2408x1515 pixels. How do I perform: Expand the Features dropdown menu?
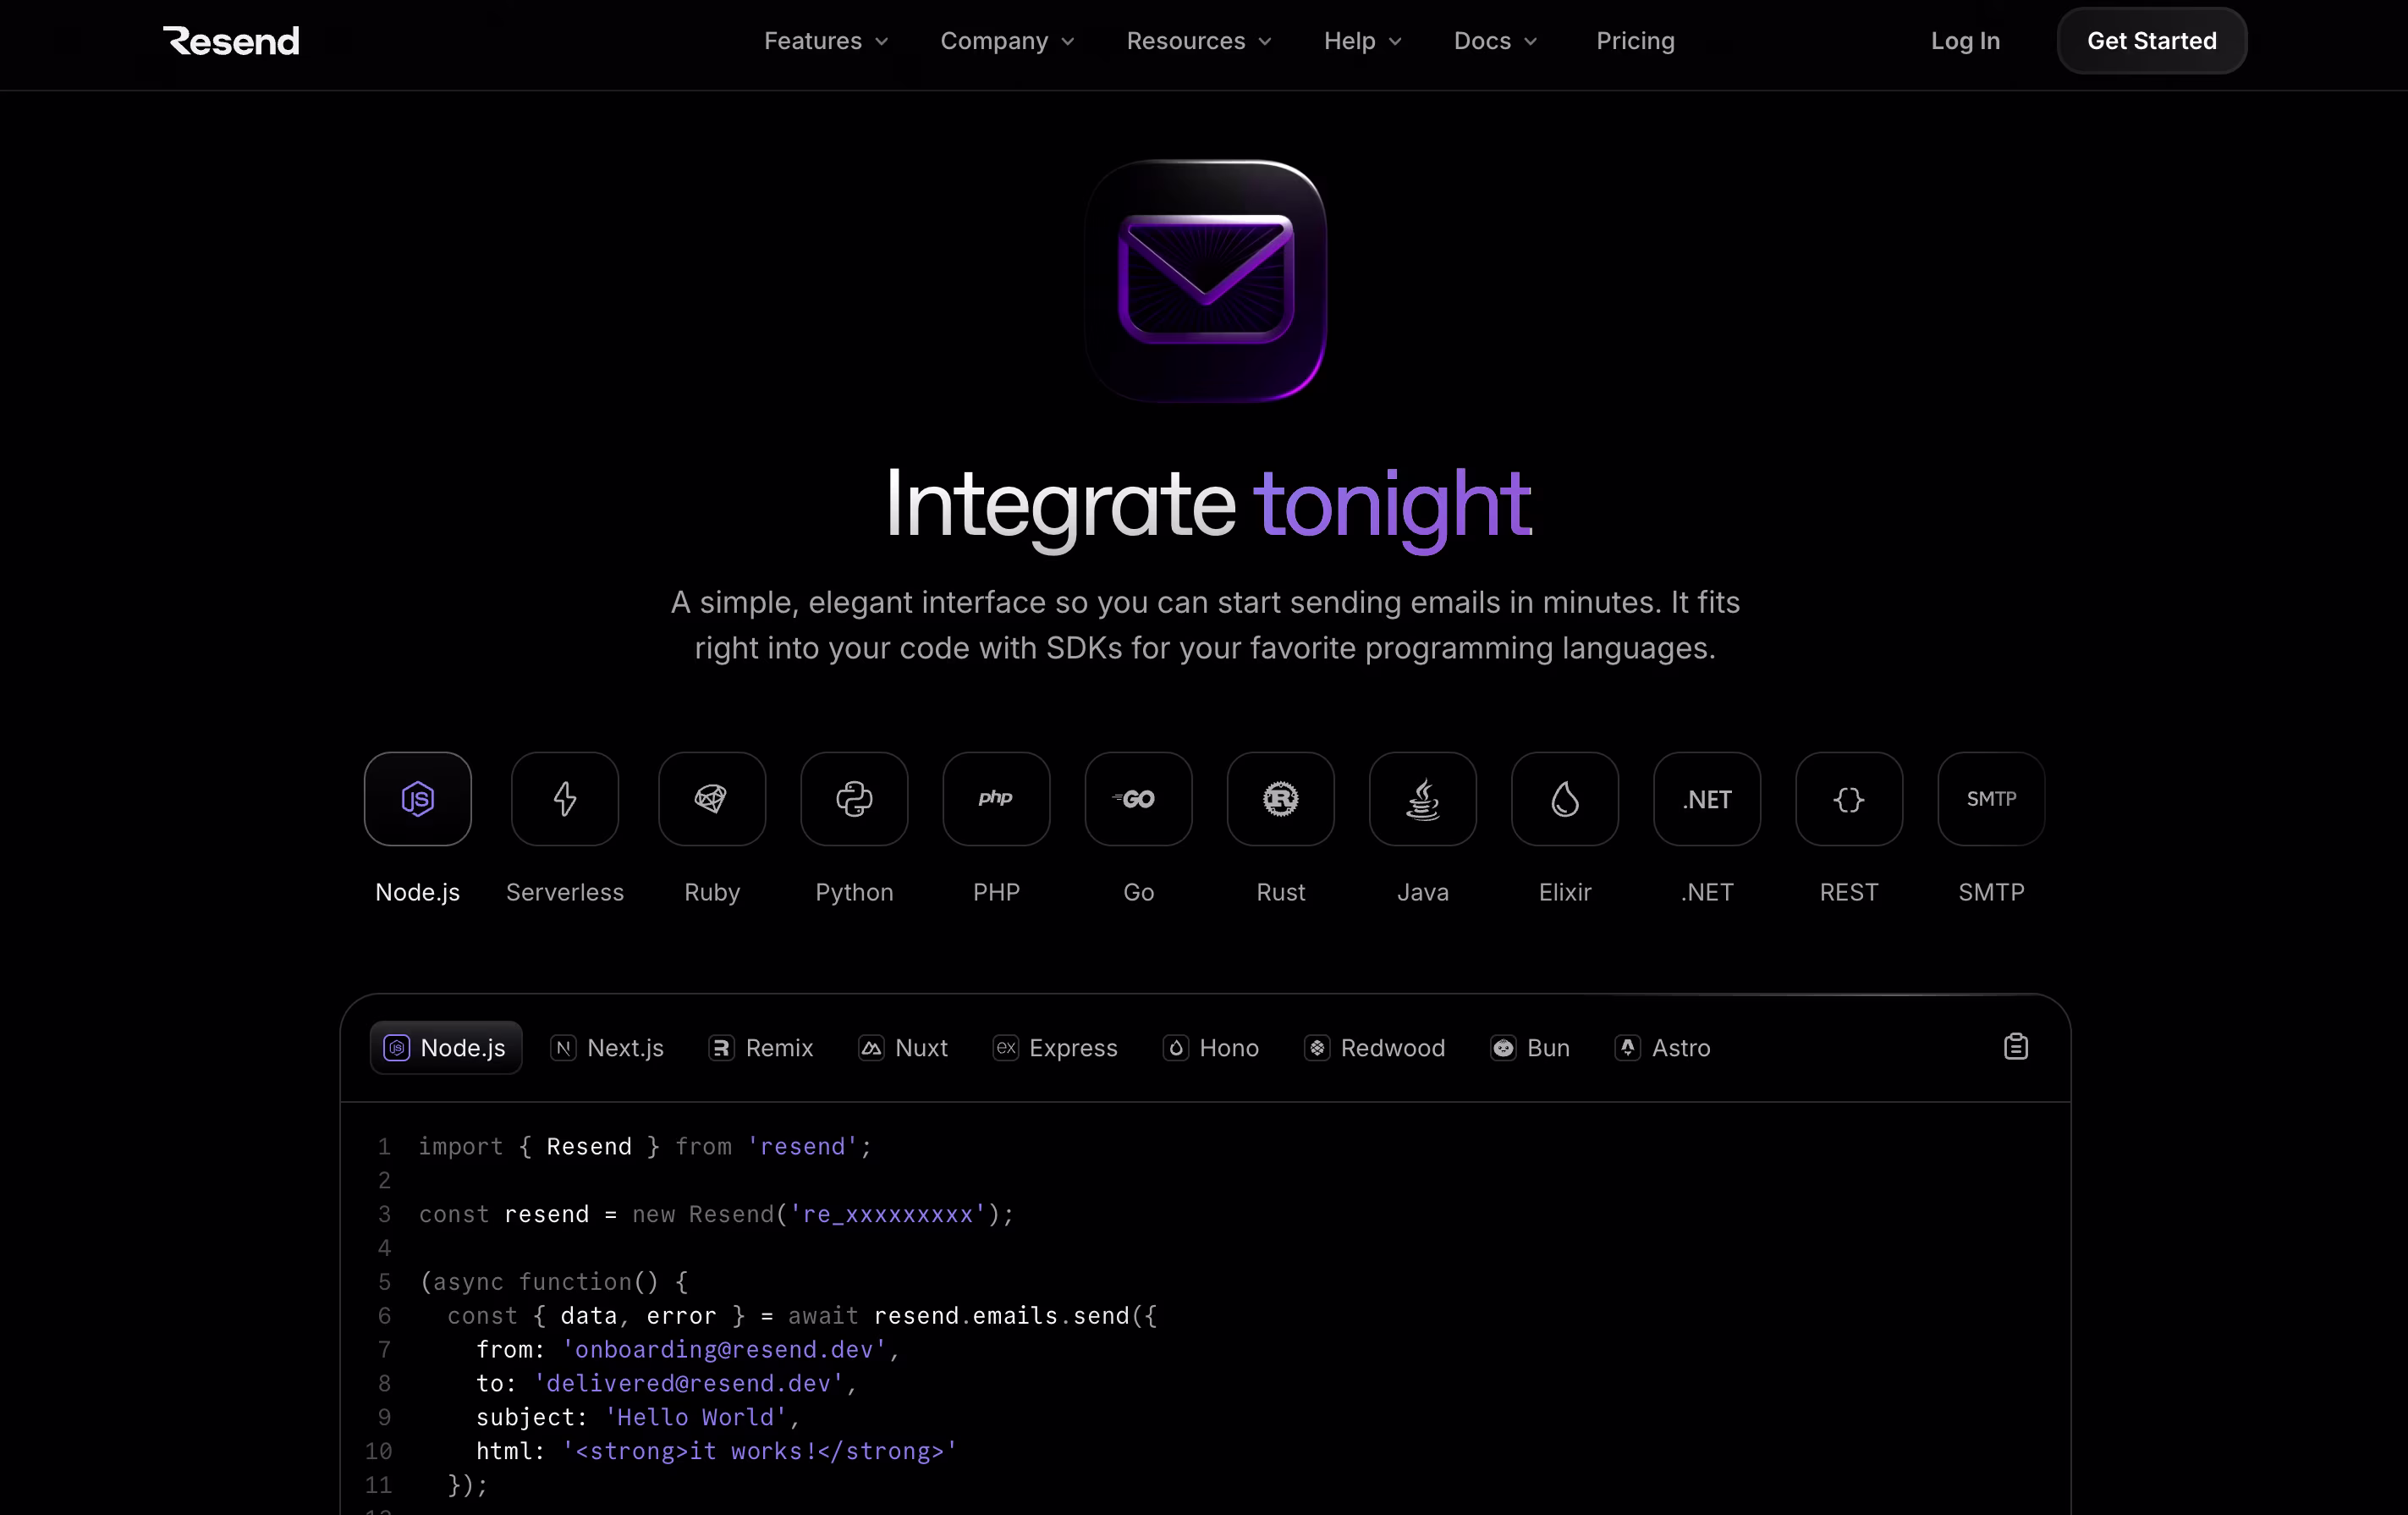point(826,41)
